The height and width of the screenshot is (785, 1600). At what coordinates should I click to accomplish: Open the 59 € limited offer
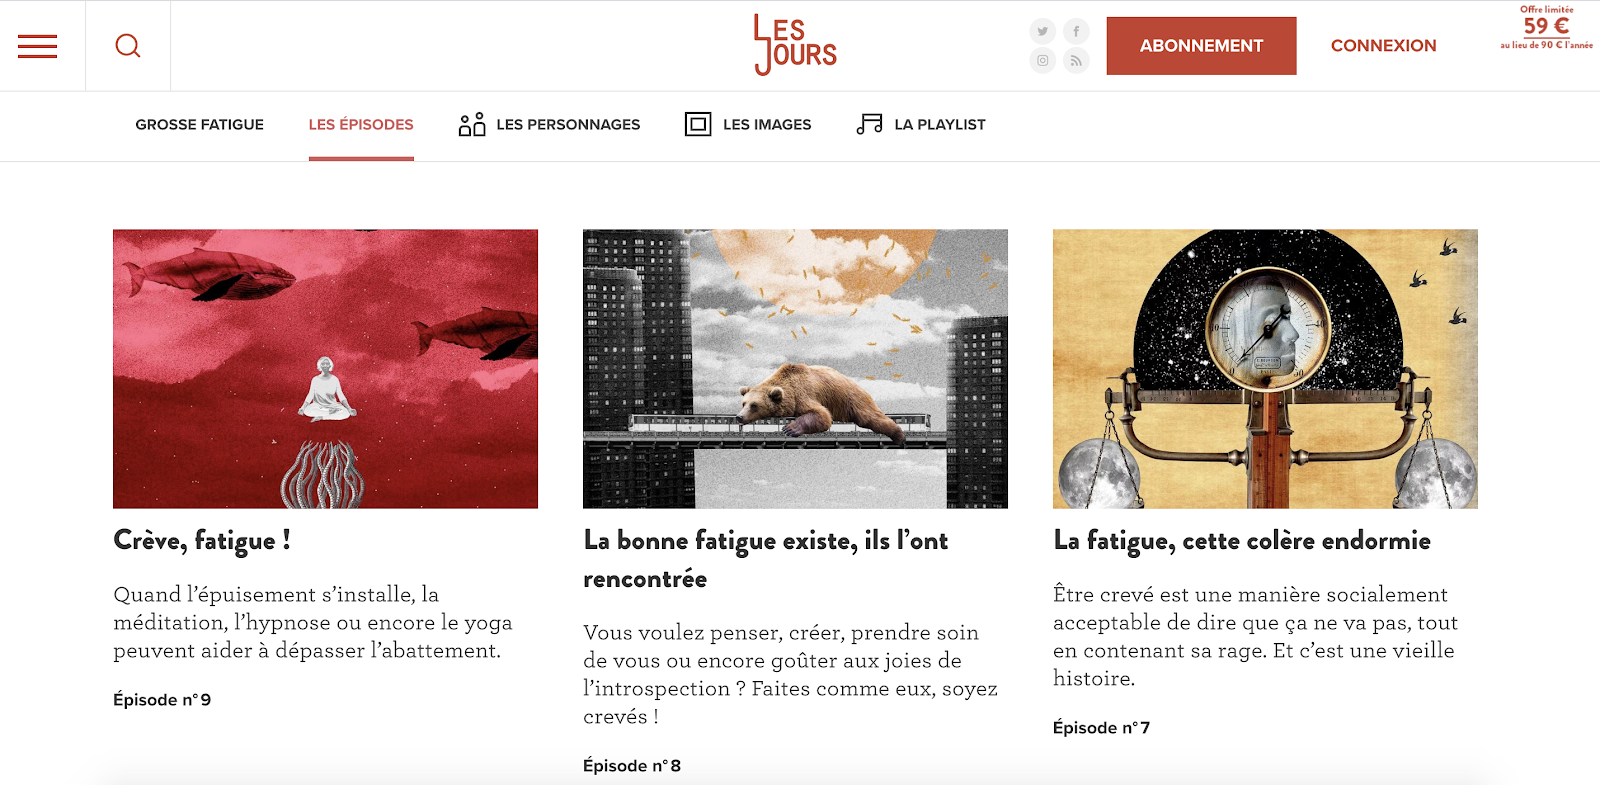(1547, 27)
